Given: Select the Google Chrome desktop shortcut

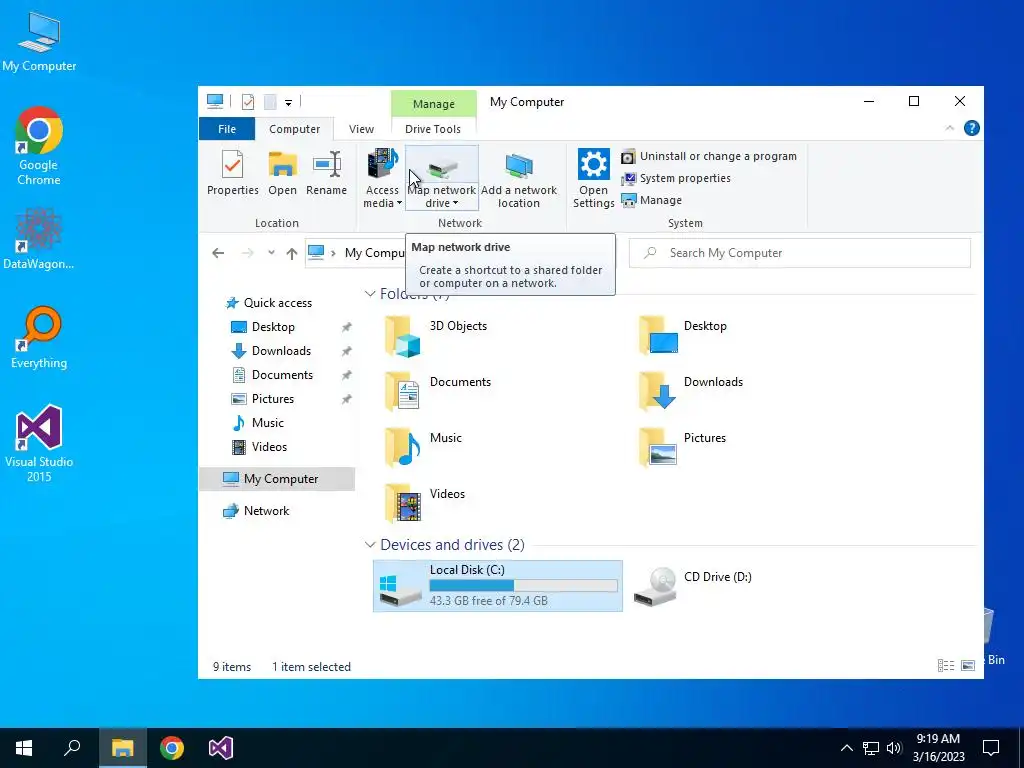Looking at the screenshot, I should pyautogui.click(x=39, y=146).
